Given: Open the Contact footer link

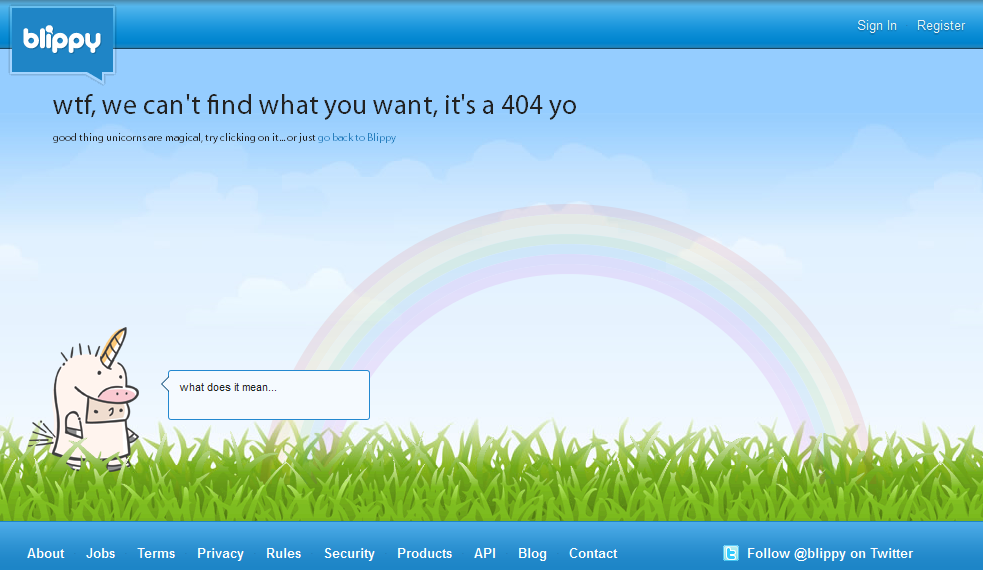Looking at the screenshot, I should click(x=593, y=553).
